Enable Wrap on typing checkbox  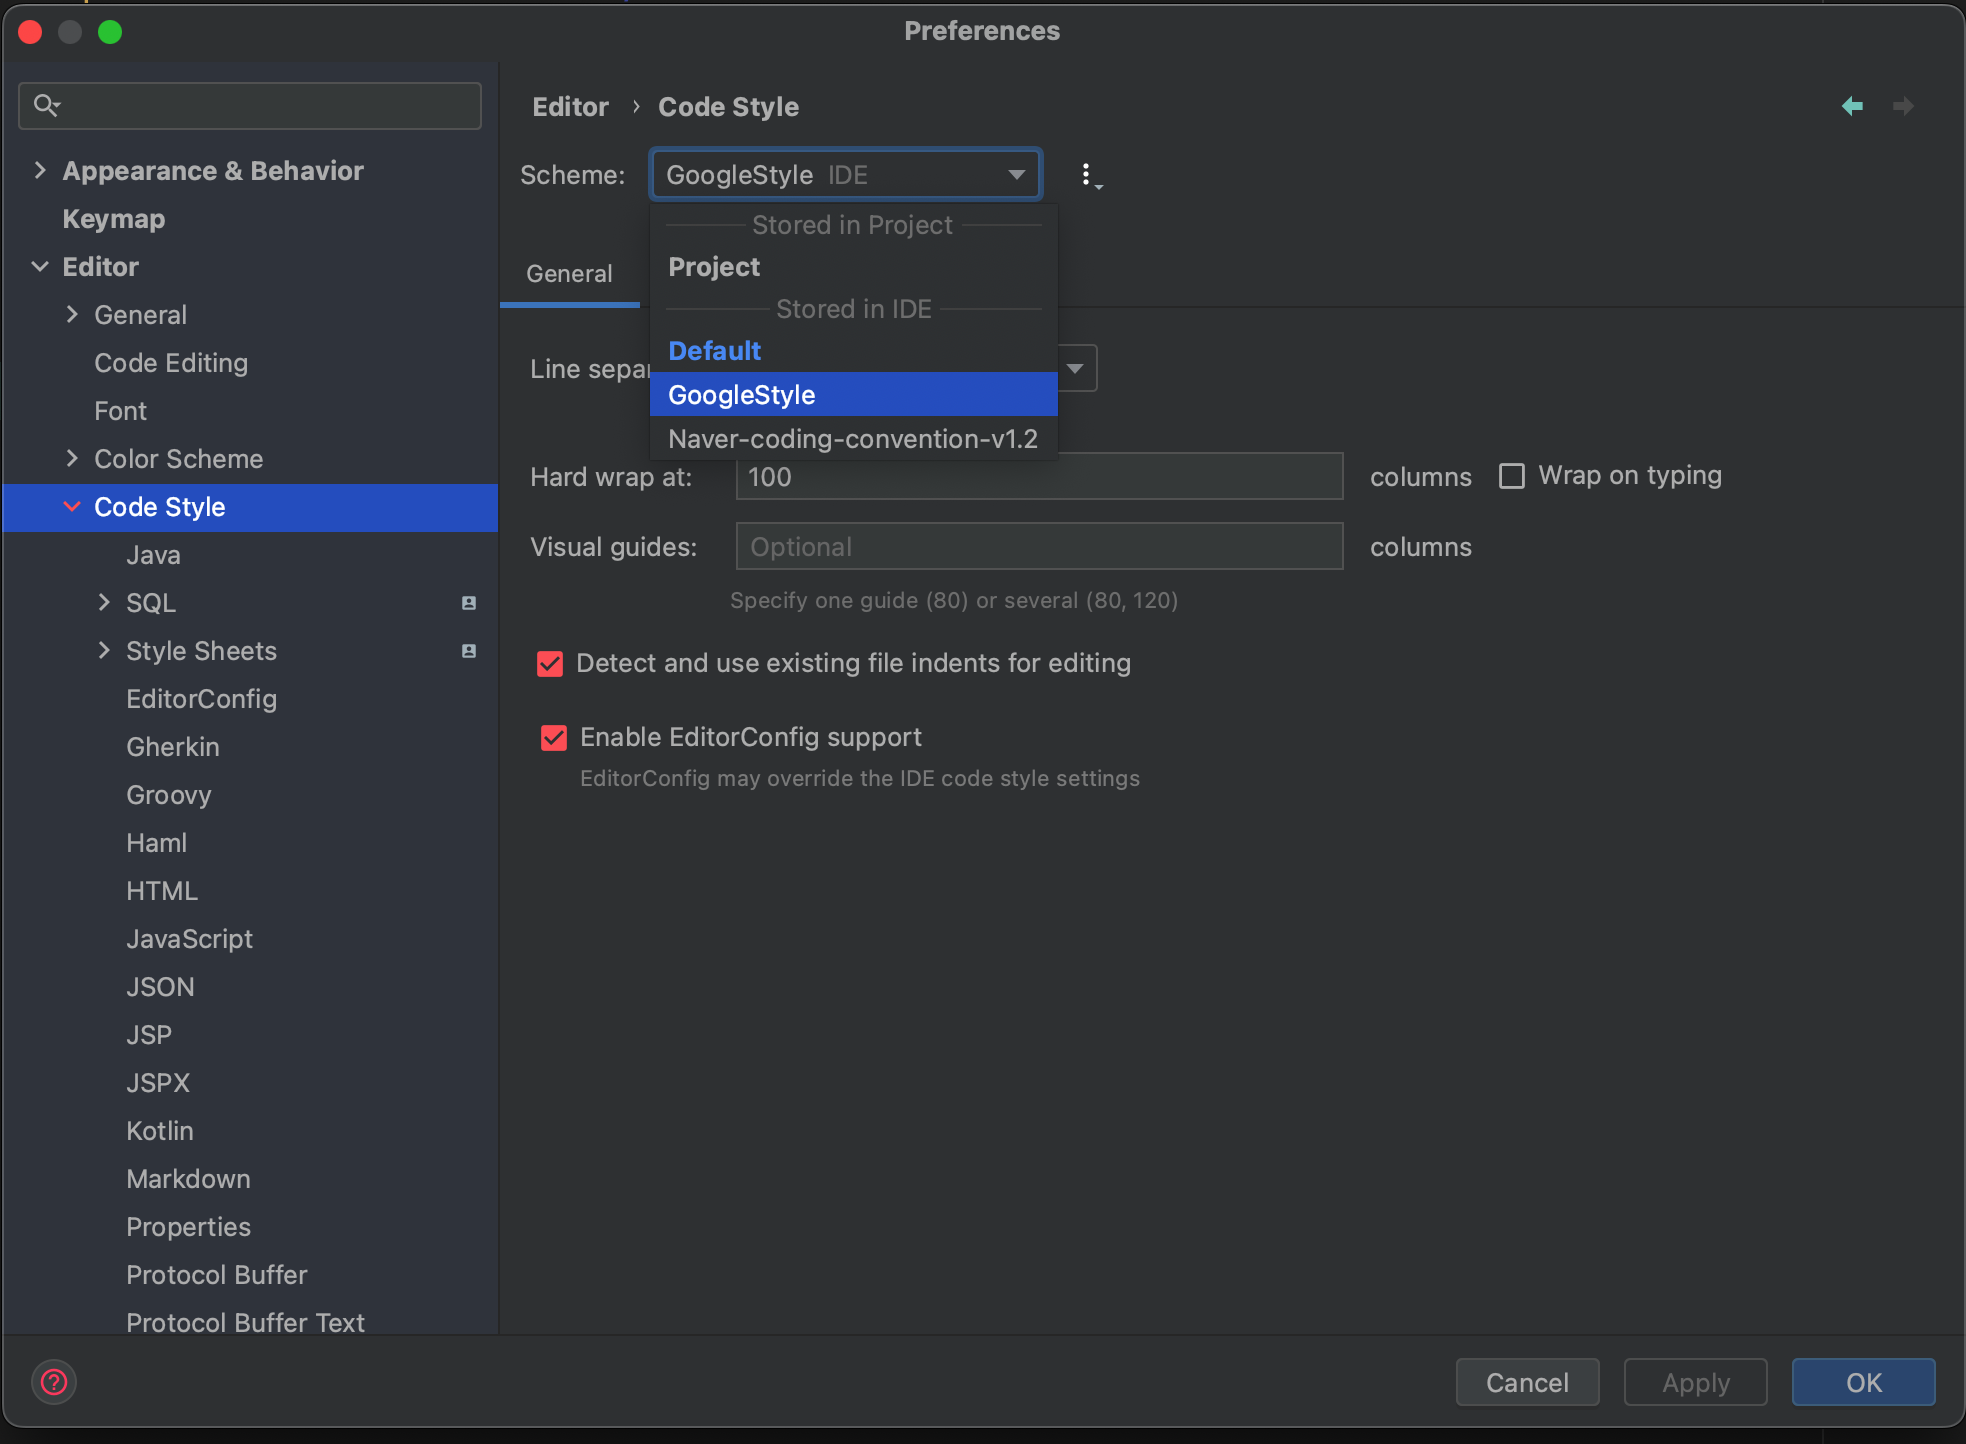click(x=1512, y=476)
